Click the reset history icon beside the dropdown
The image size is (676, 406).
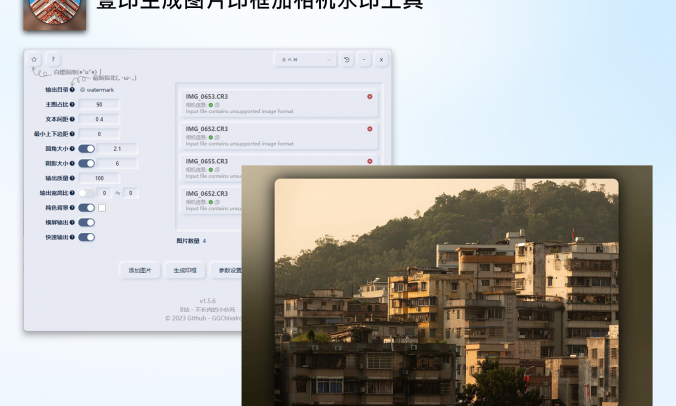pos(347,60)
